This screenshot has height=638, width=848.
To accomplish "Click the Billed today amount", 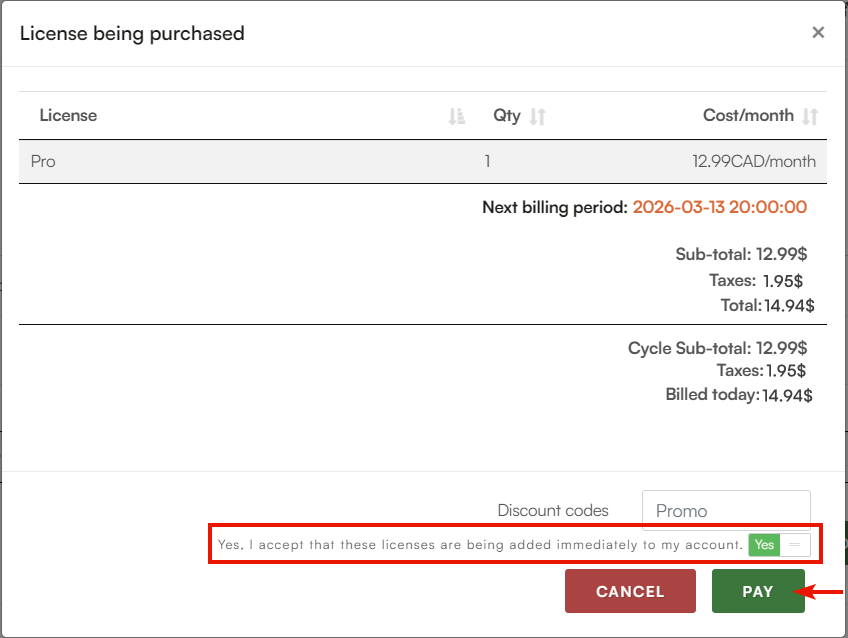I will 787,395.
